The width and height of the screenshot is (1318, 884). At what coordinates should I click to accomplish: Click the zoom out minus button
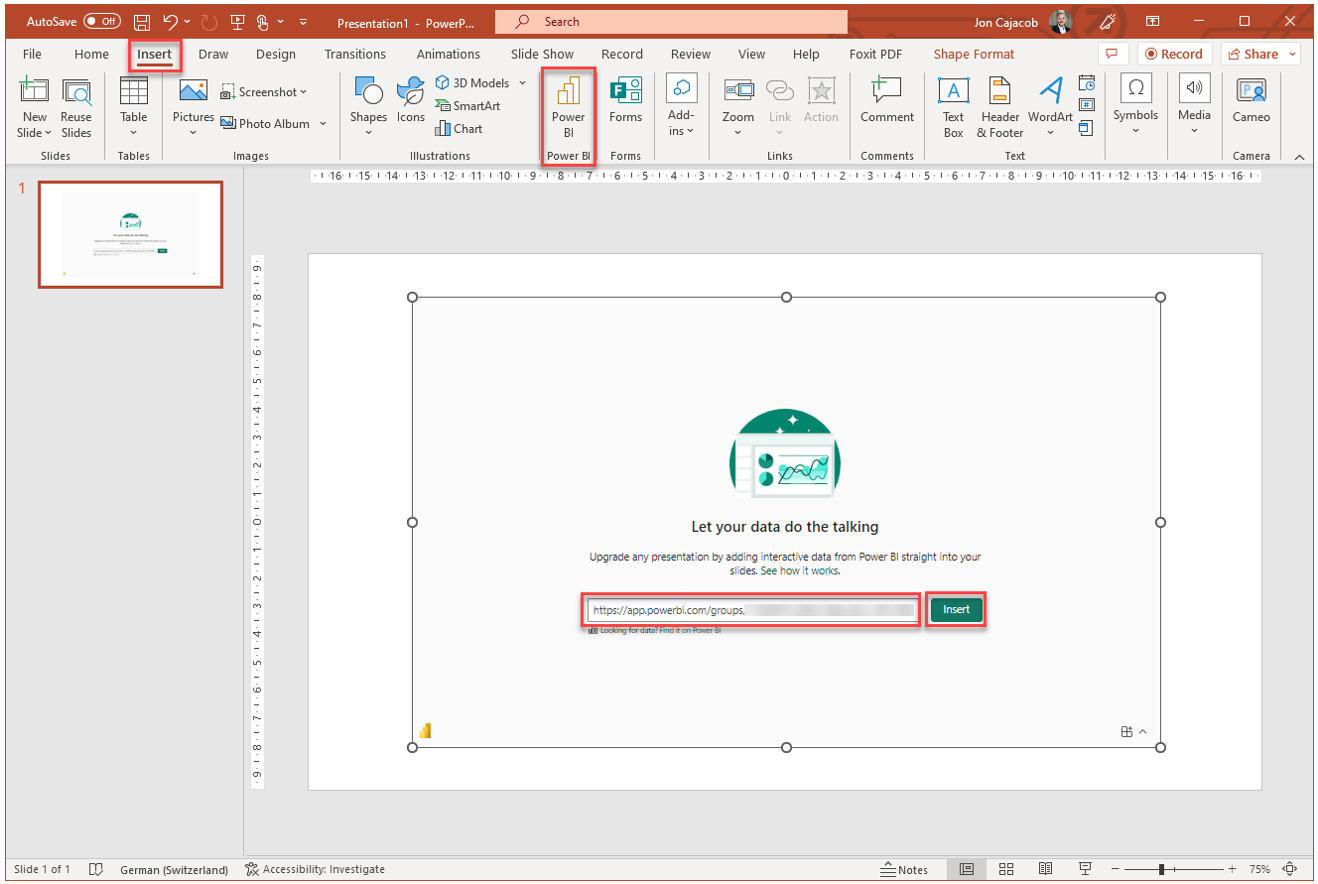click(1116, 869)
